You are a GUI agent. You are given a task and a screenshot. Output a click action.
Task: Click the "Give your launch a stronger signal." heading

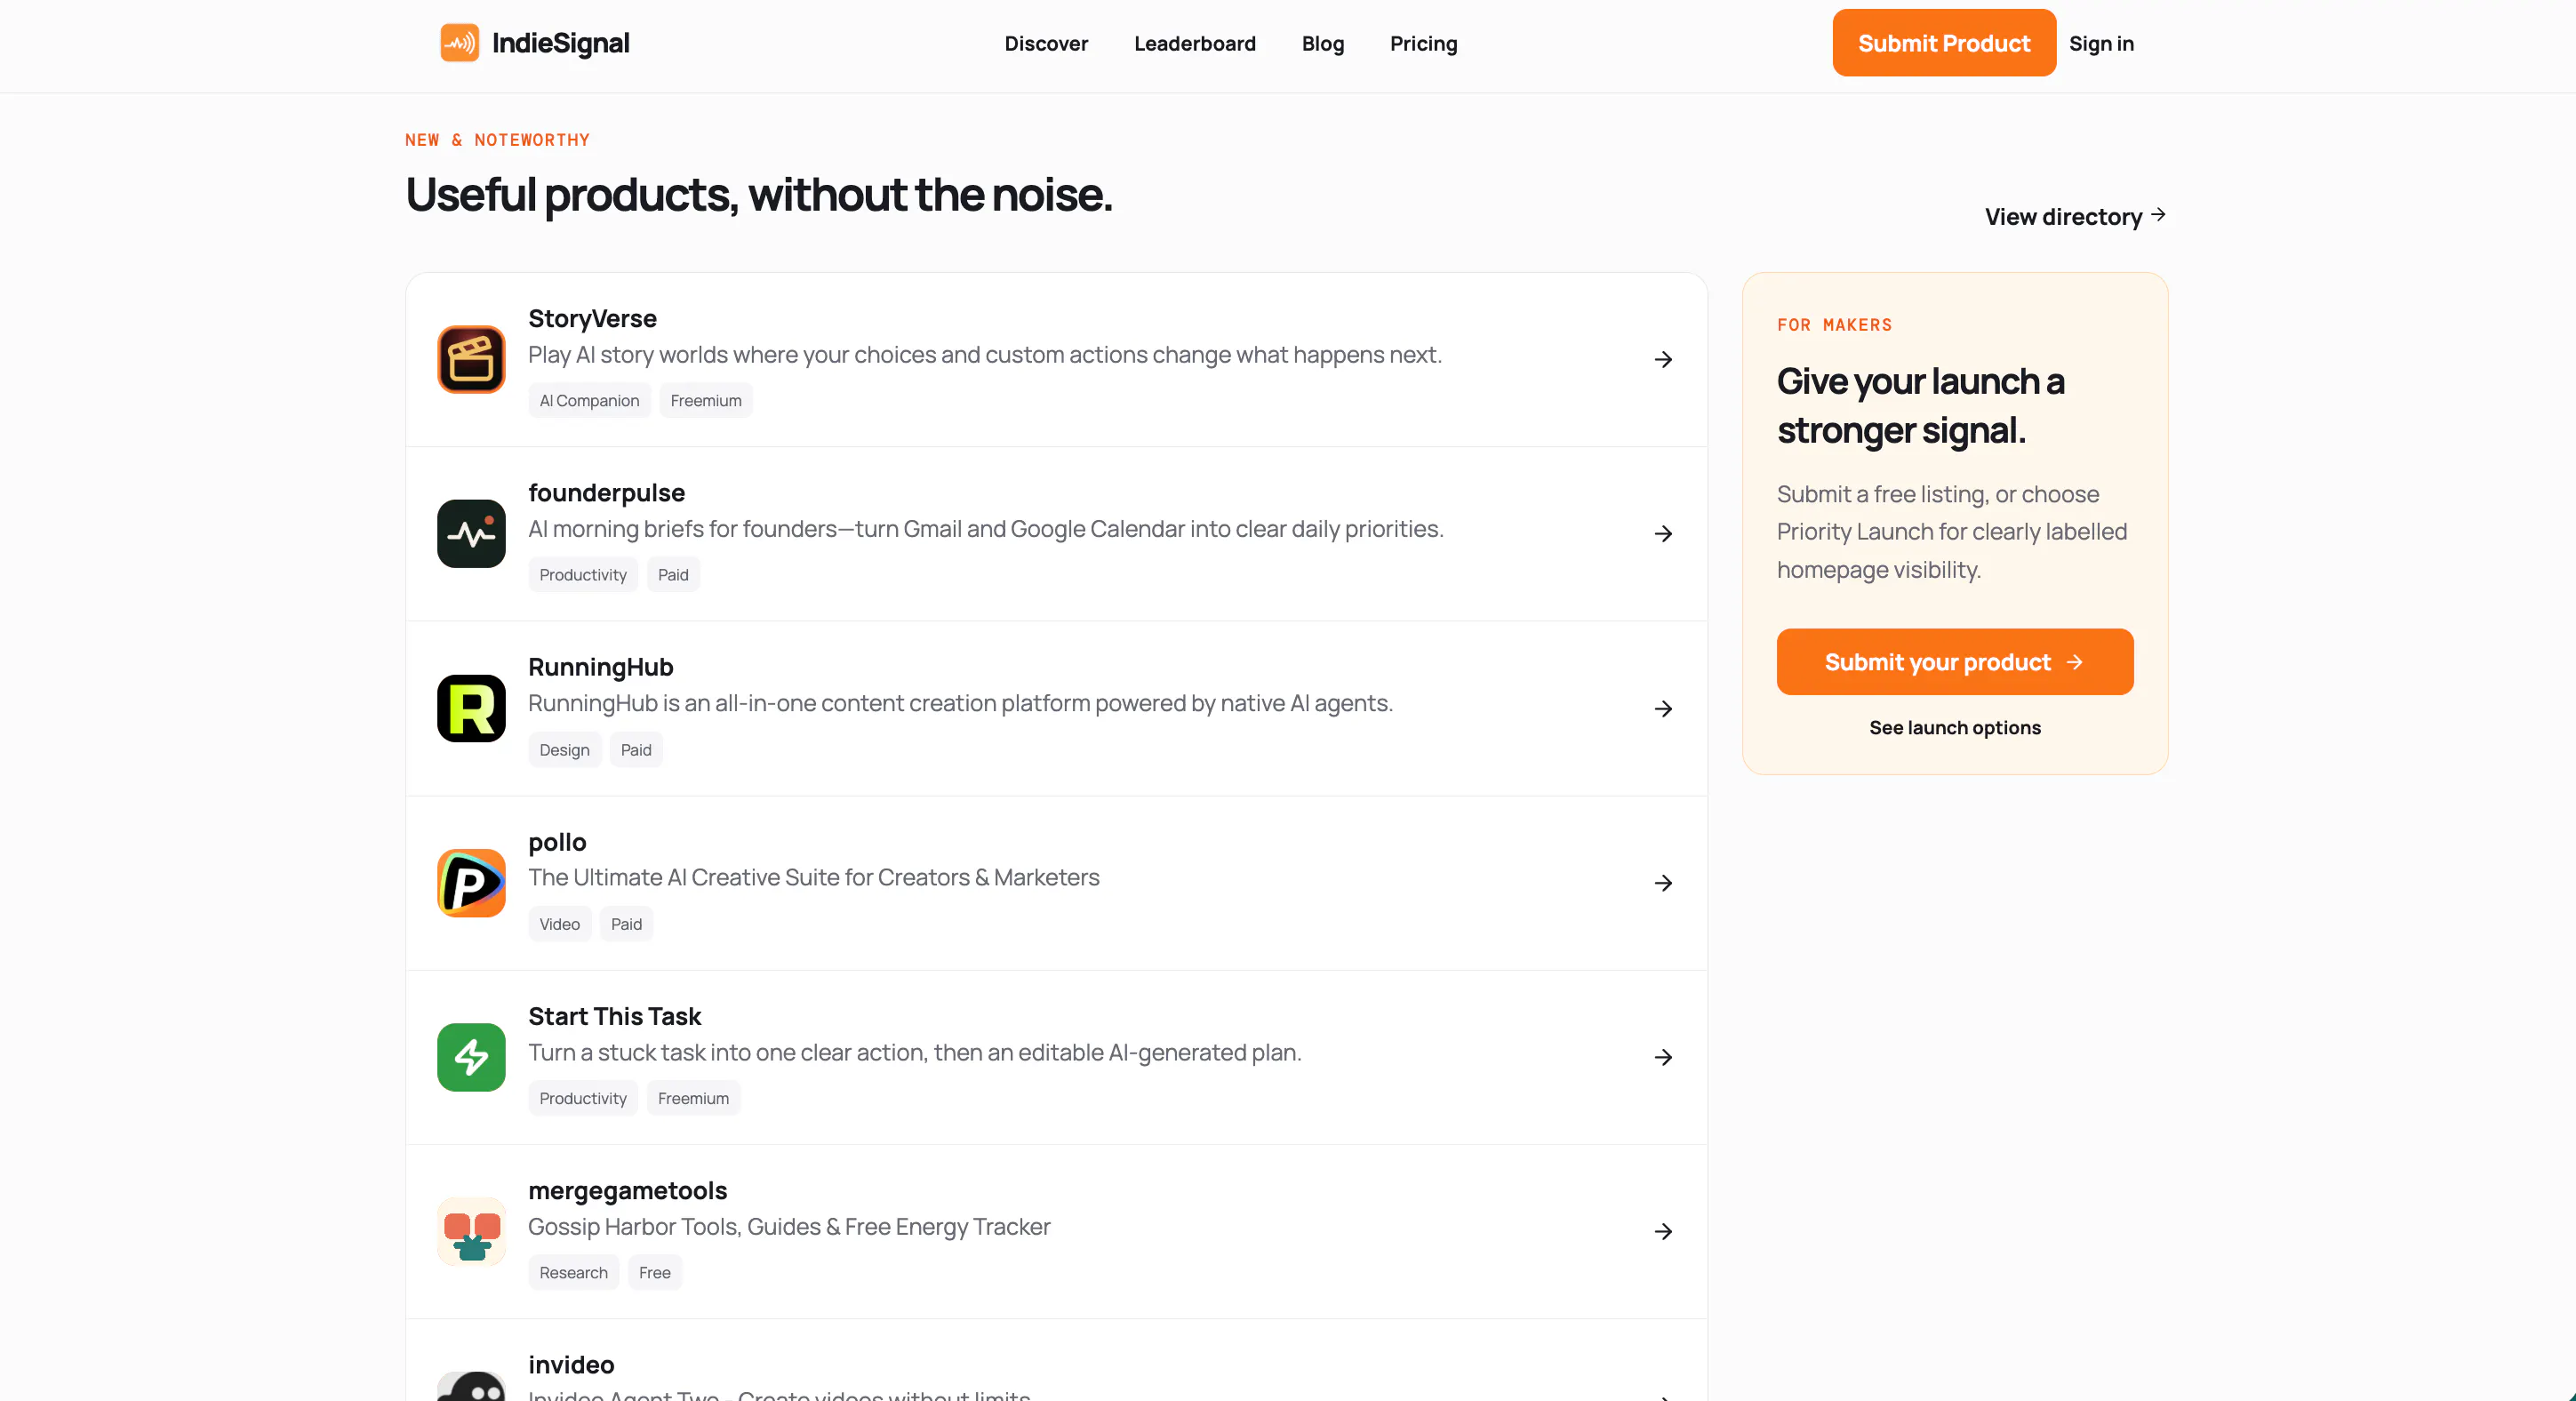(1920, 406)
